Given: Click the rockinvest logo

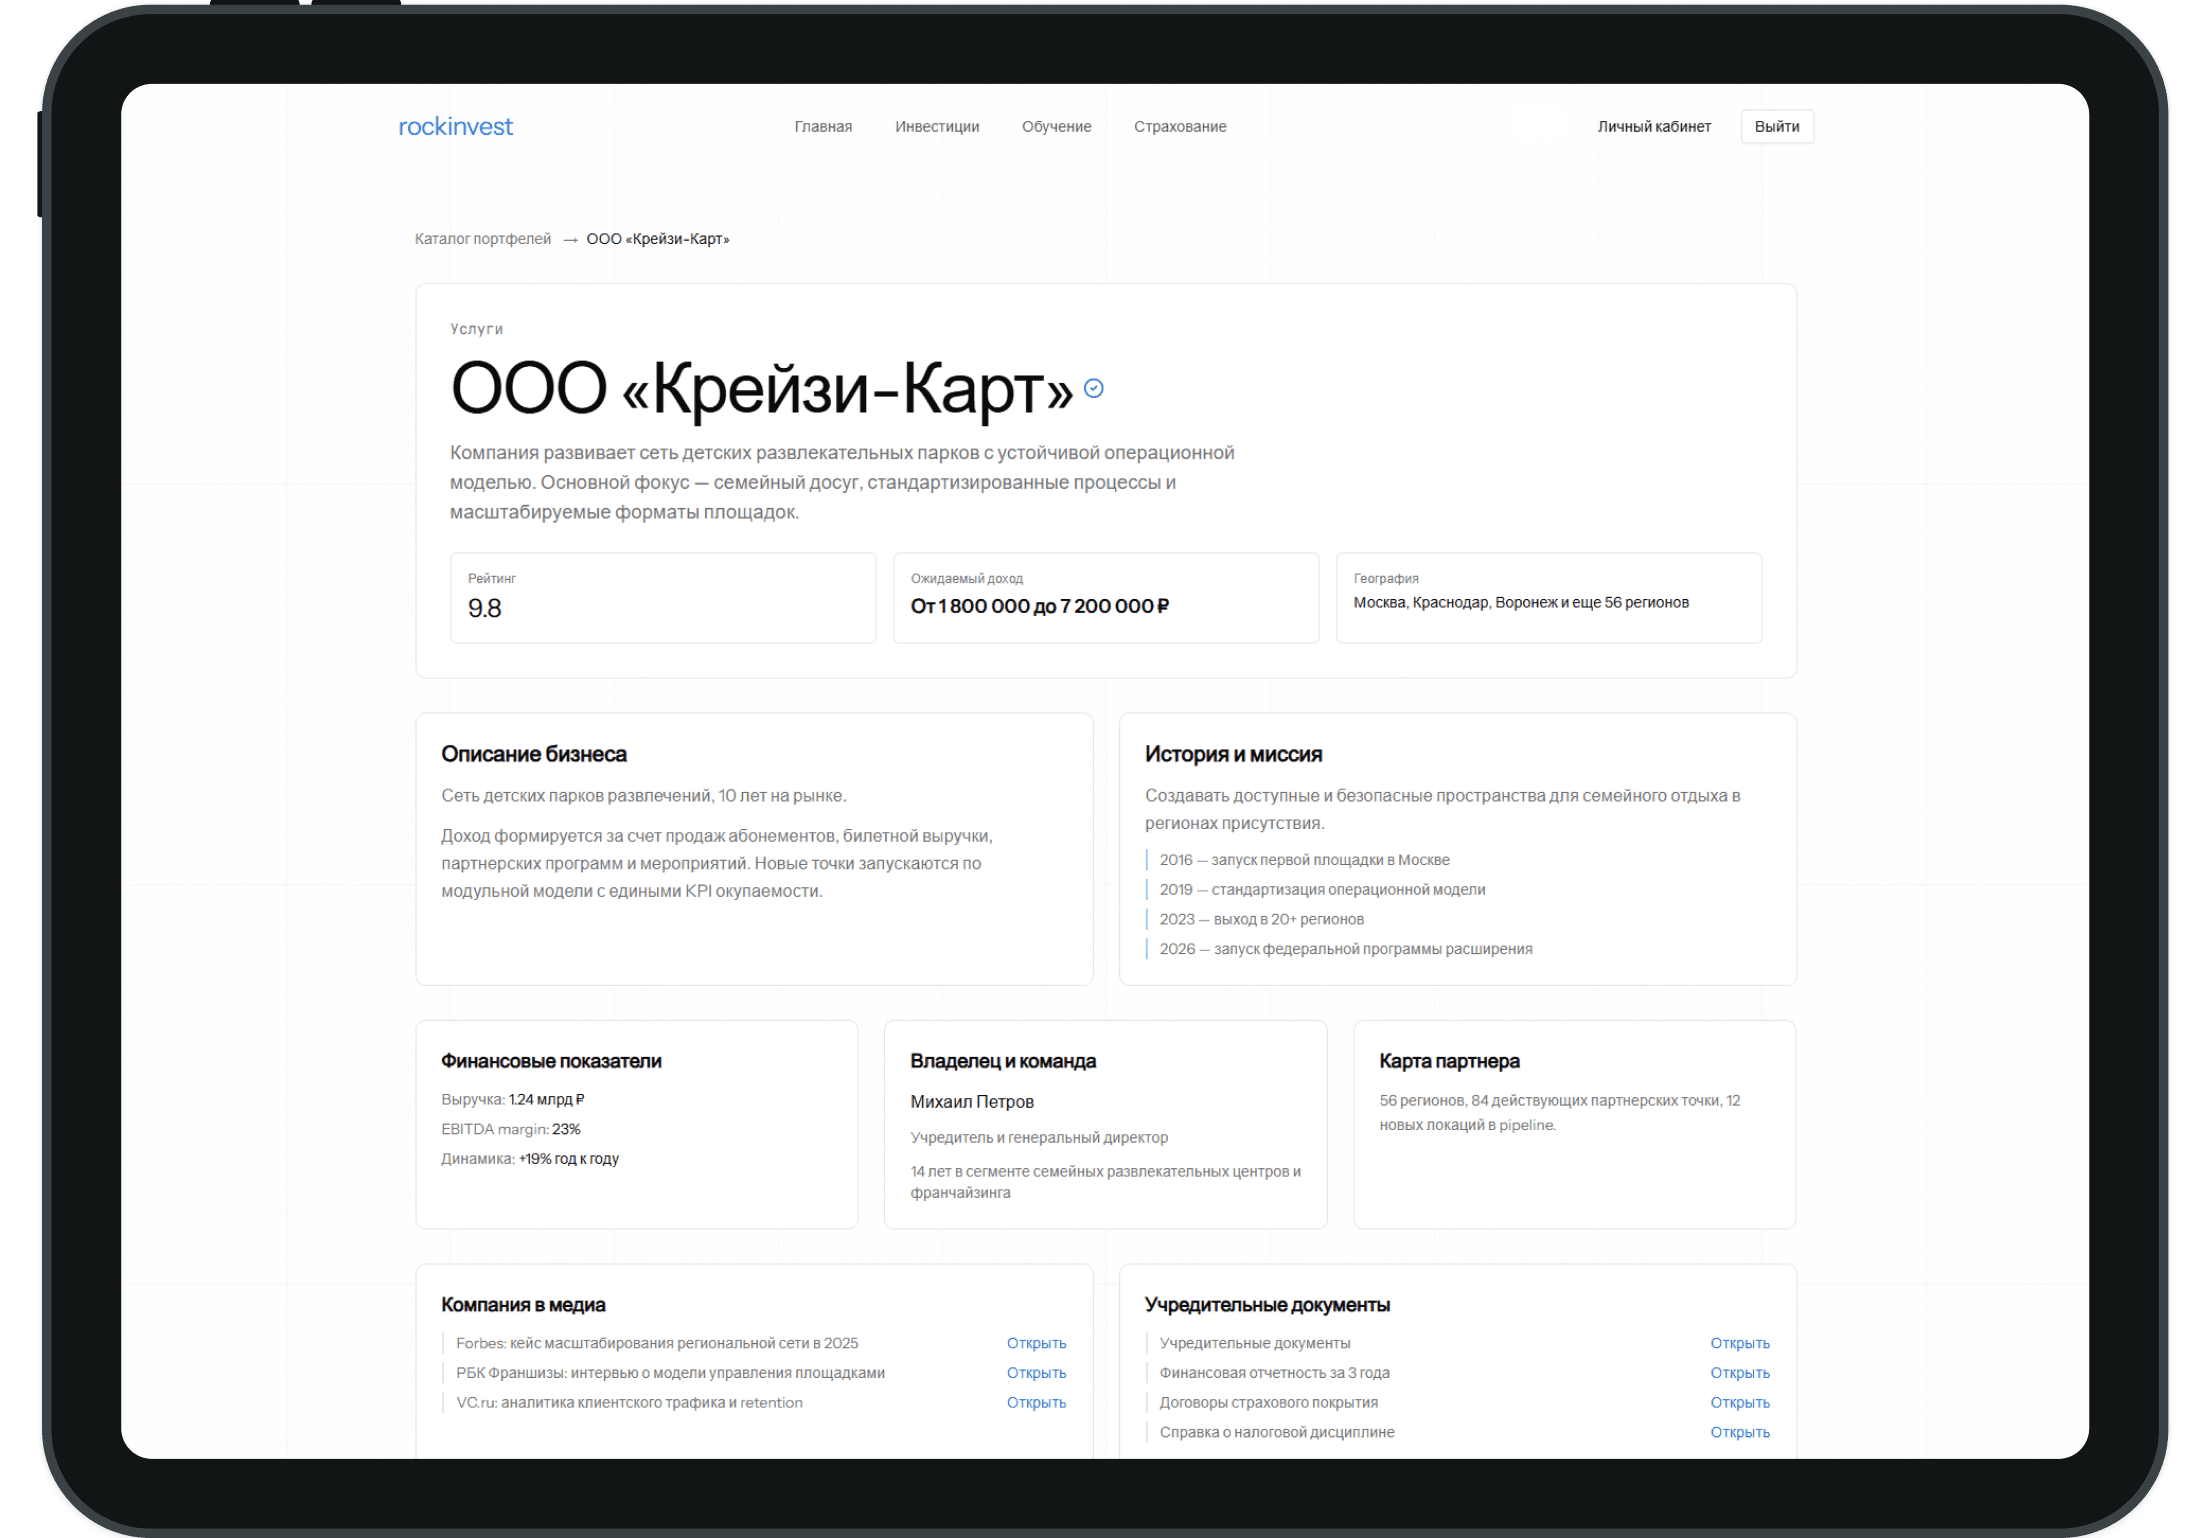Looking at the screenshot, I should (x=453, y=126).
